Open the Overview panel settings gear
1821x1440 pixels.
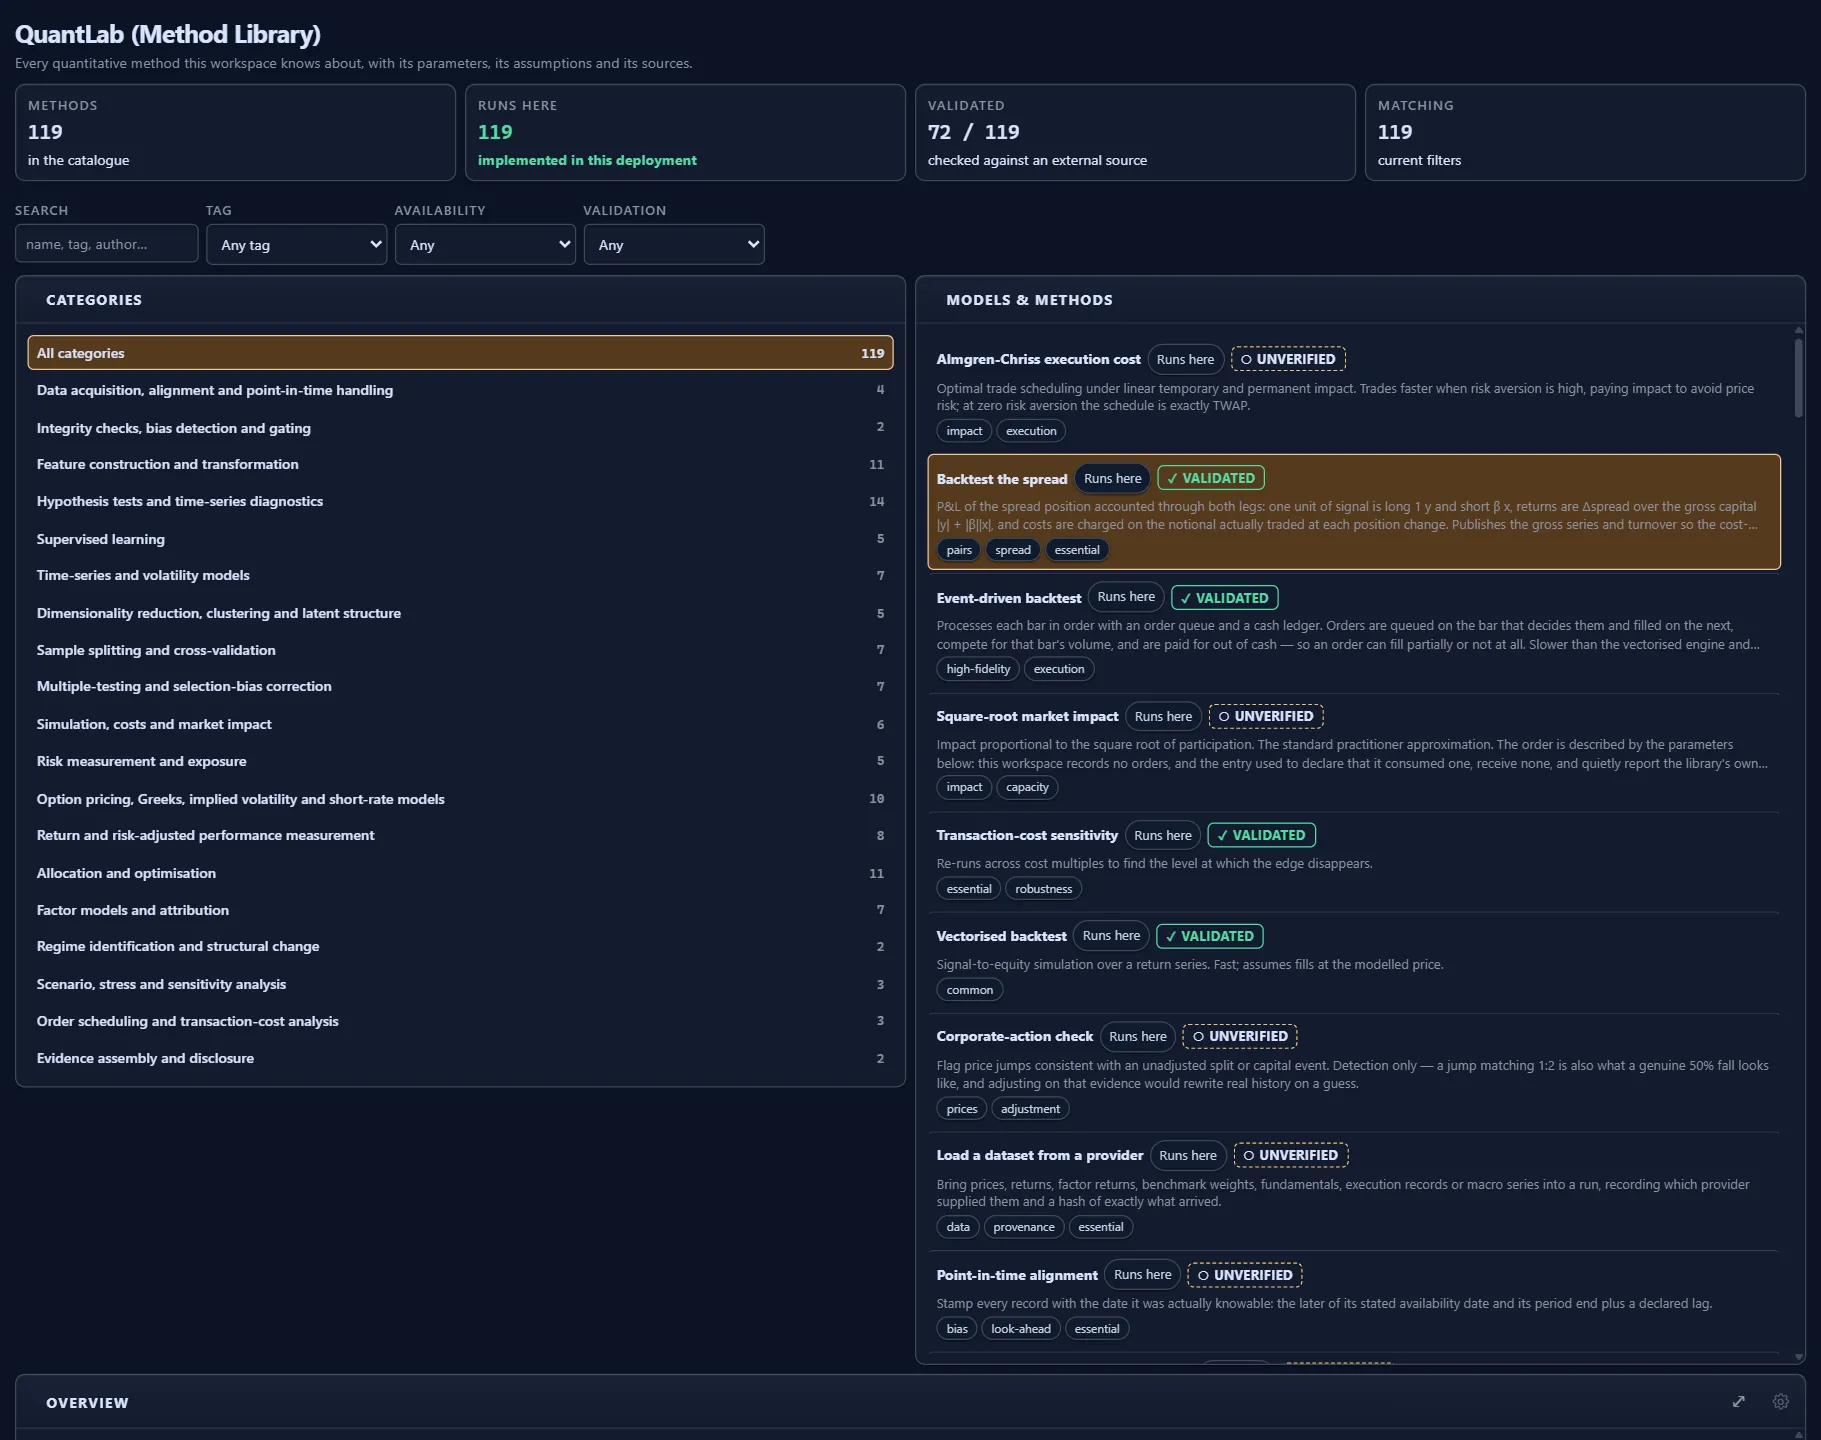1780,1402
